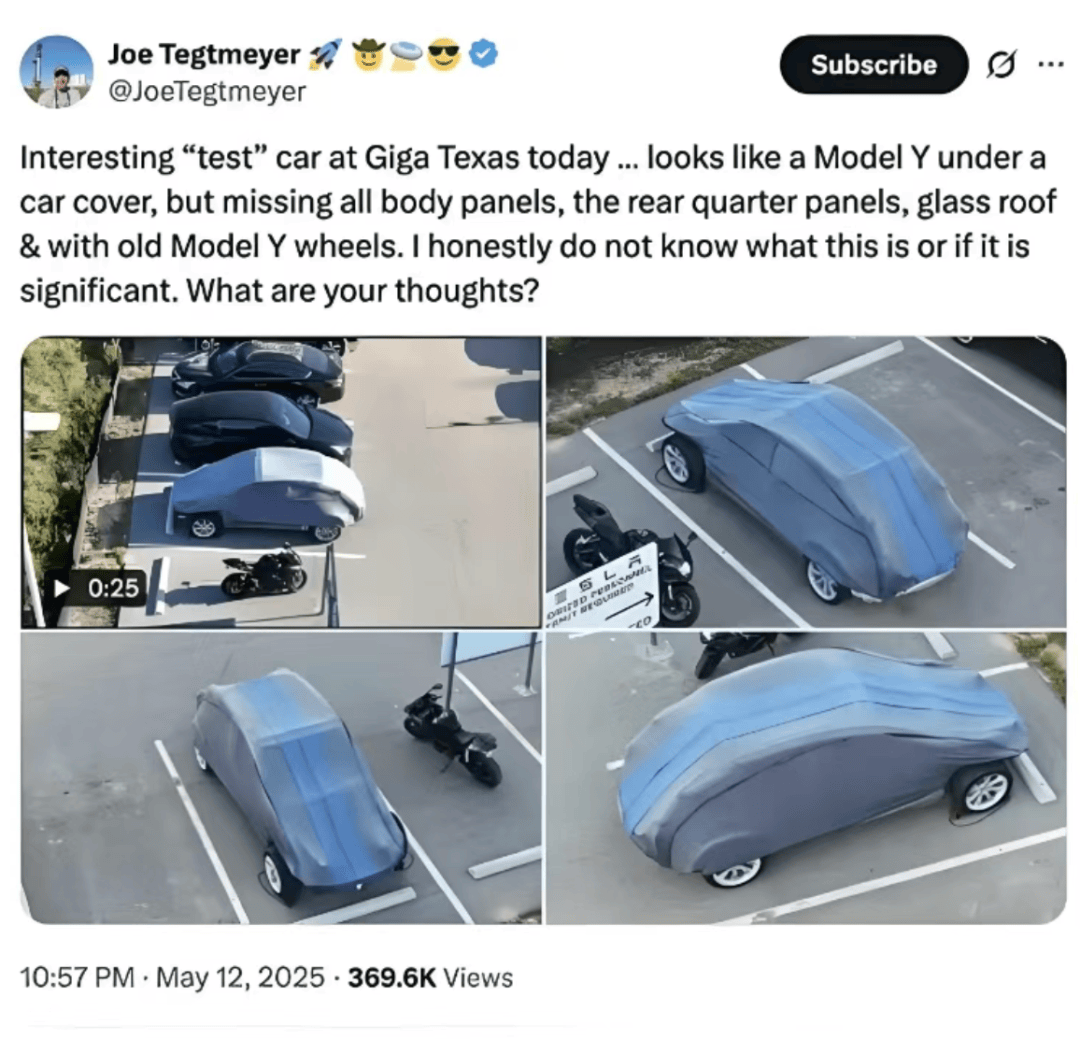
Task: Click the Joe Tegtmeyer display name
Action: 204,54
